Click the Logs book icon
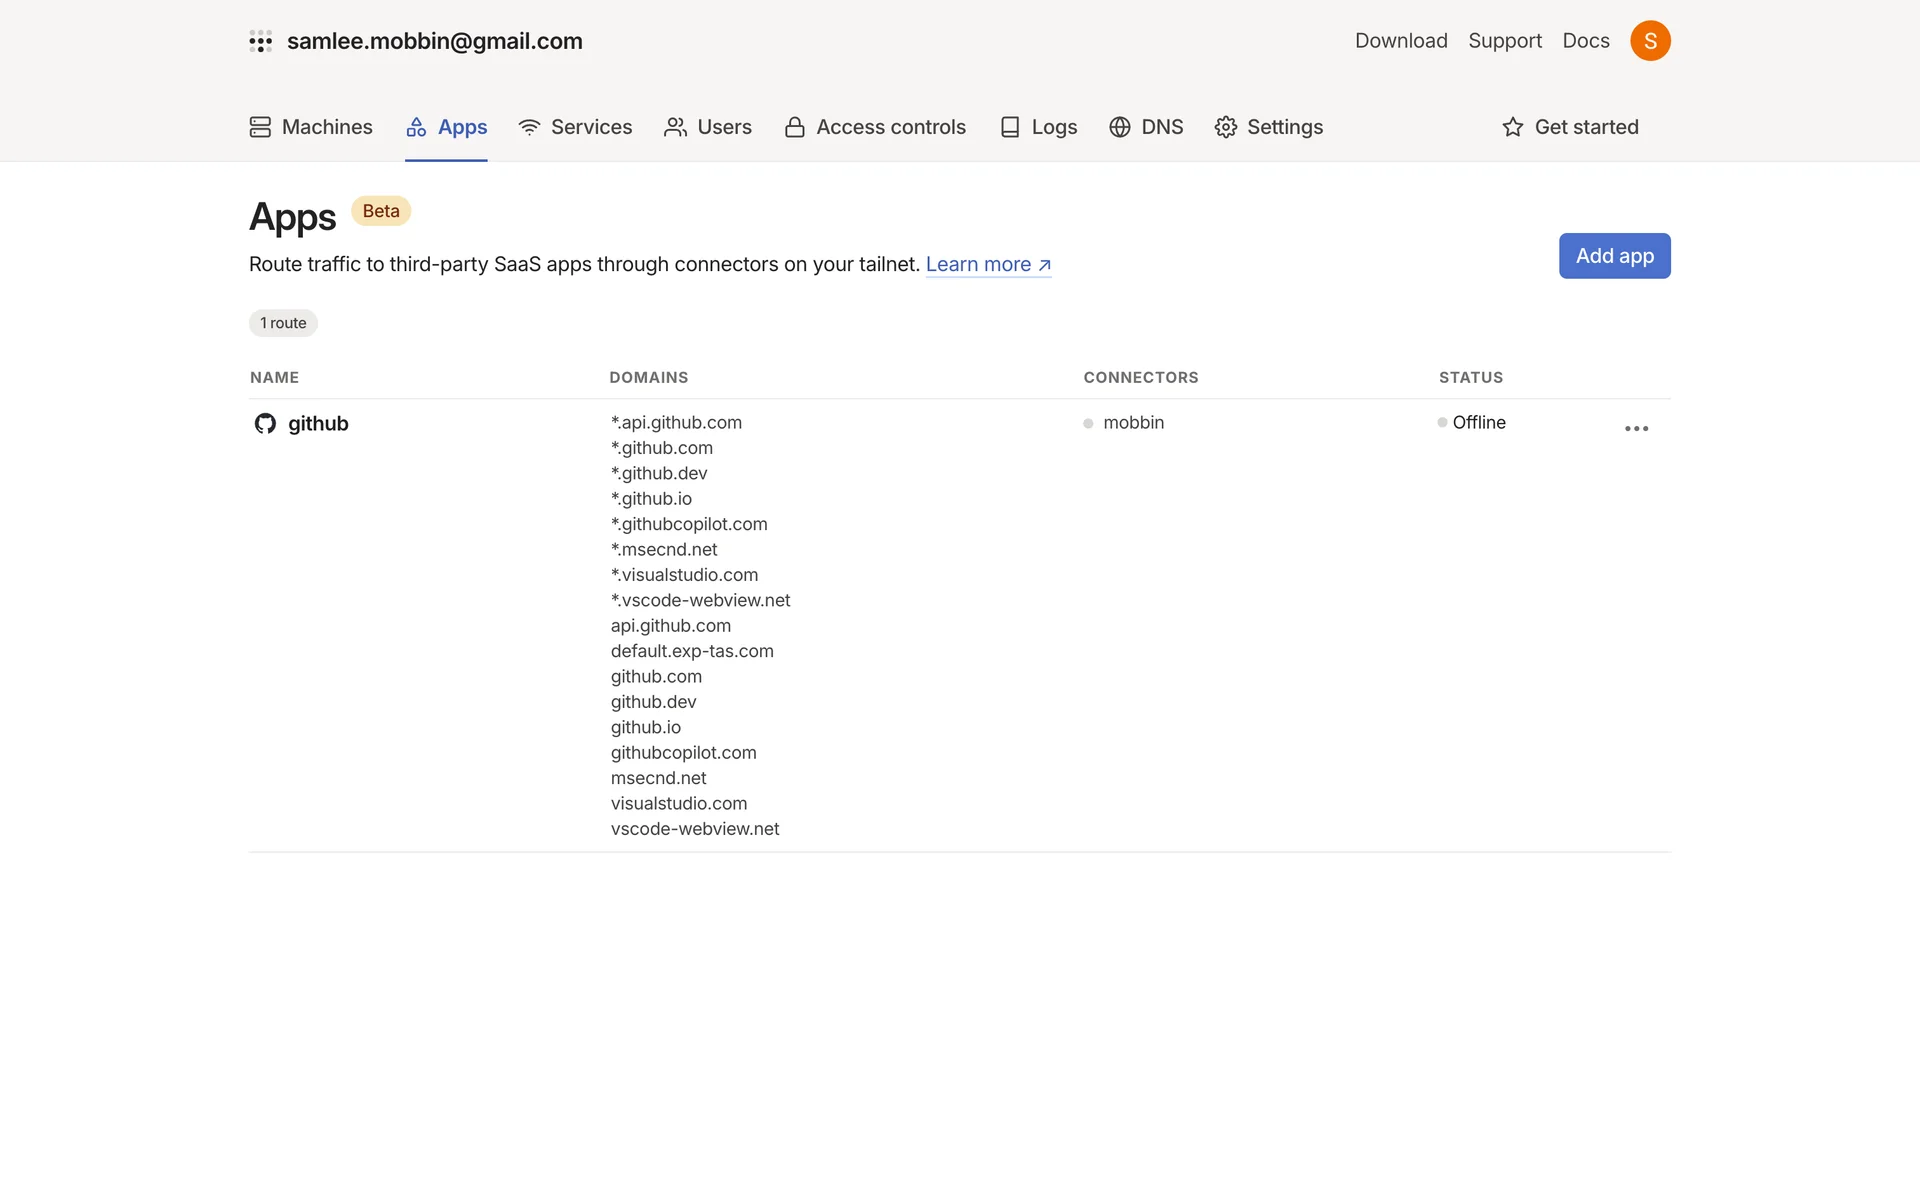1920x1200 pixels. tap(1010, 127)
